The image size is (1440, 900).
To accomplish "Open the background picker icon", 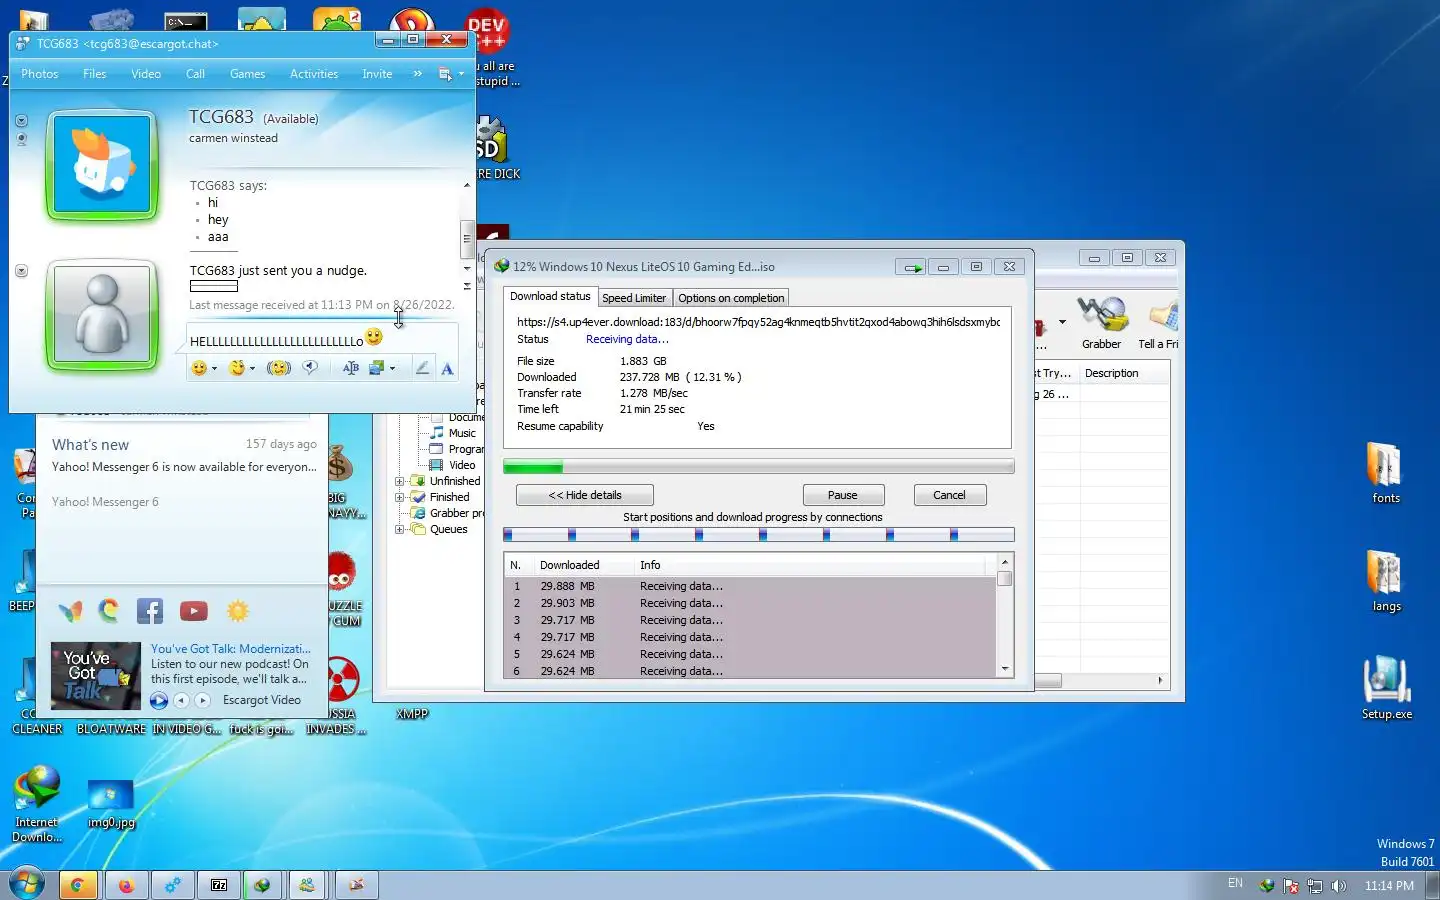I will (x=377, y=368).
